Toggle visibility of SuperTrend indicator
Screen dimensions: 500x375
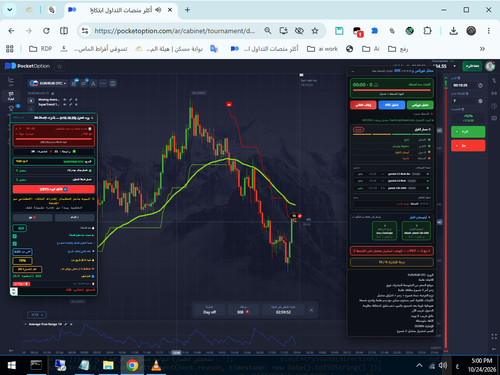pos(65,104)
